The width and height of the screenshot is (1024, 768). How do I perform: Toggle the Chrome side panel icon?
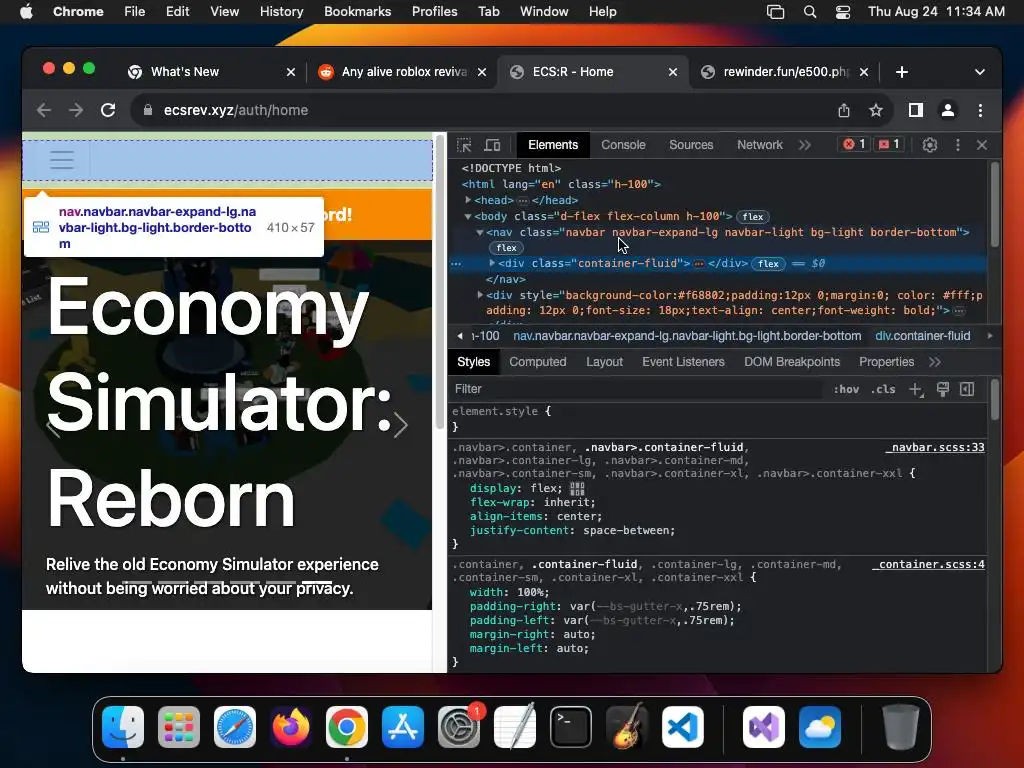(916, 110)
